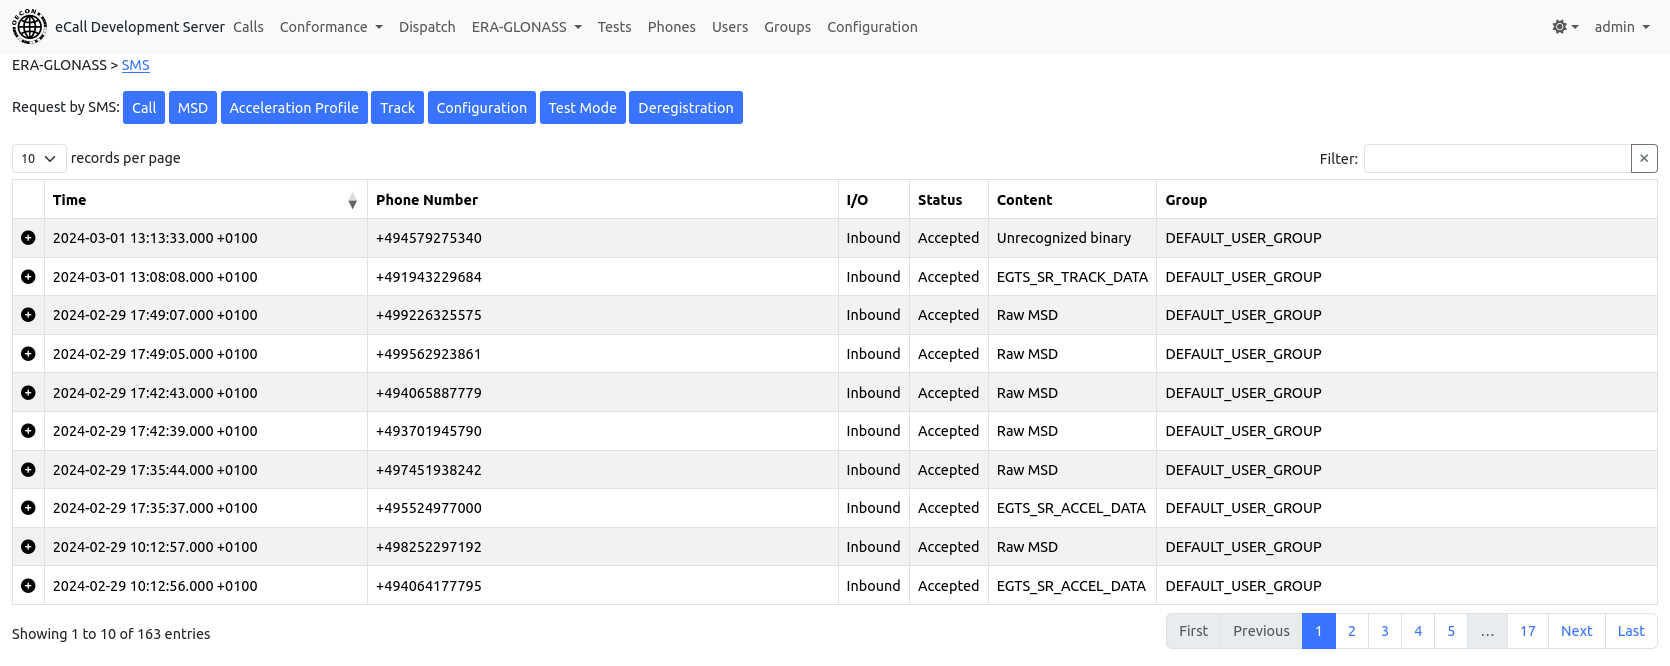Screen dimensions: 1670x666
Task: Go to the Next page of results
Action: [1576, 631]
